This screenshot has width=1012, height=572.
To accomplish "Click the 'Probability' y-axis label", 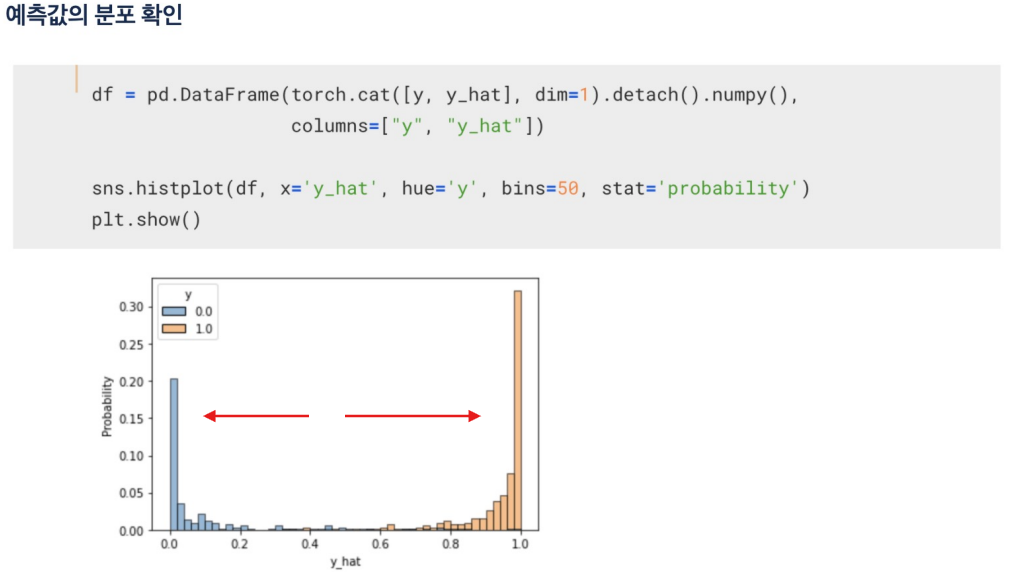I will click(107, 407).
